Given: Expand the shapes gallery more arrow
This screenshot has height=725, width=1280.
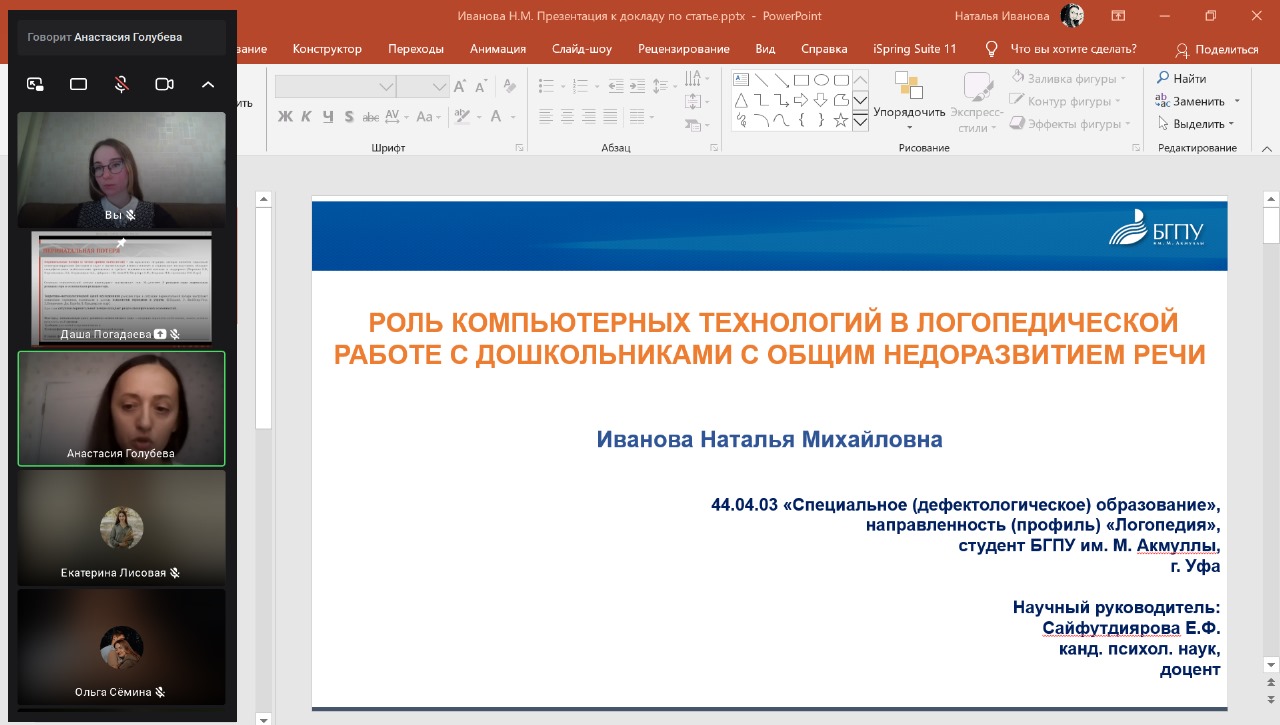Looking at the screenshot, I should tap(859, 122).
